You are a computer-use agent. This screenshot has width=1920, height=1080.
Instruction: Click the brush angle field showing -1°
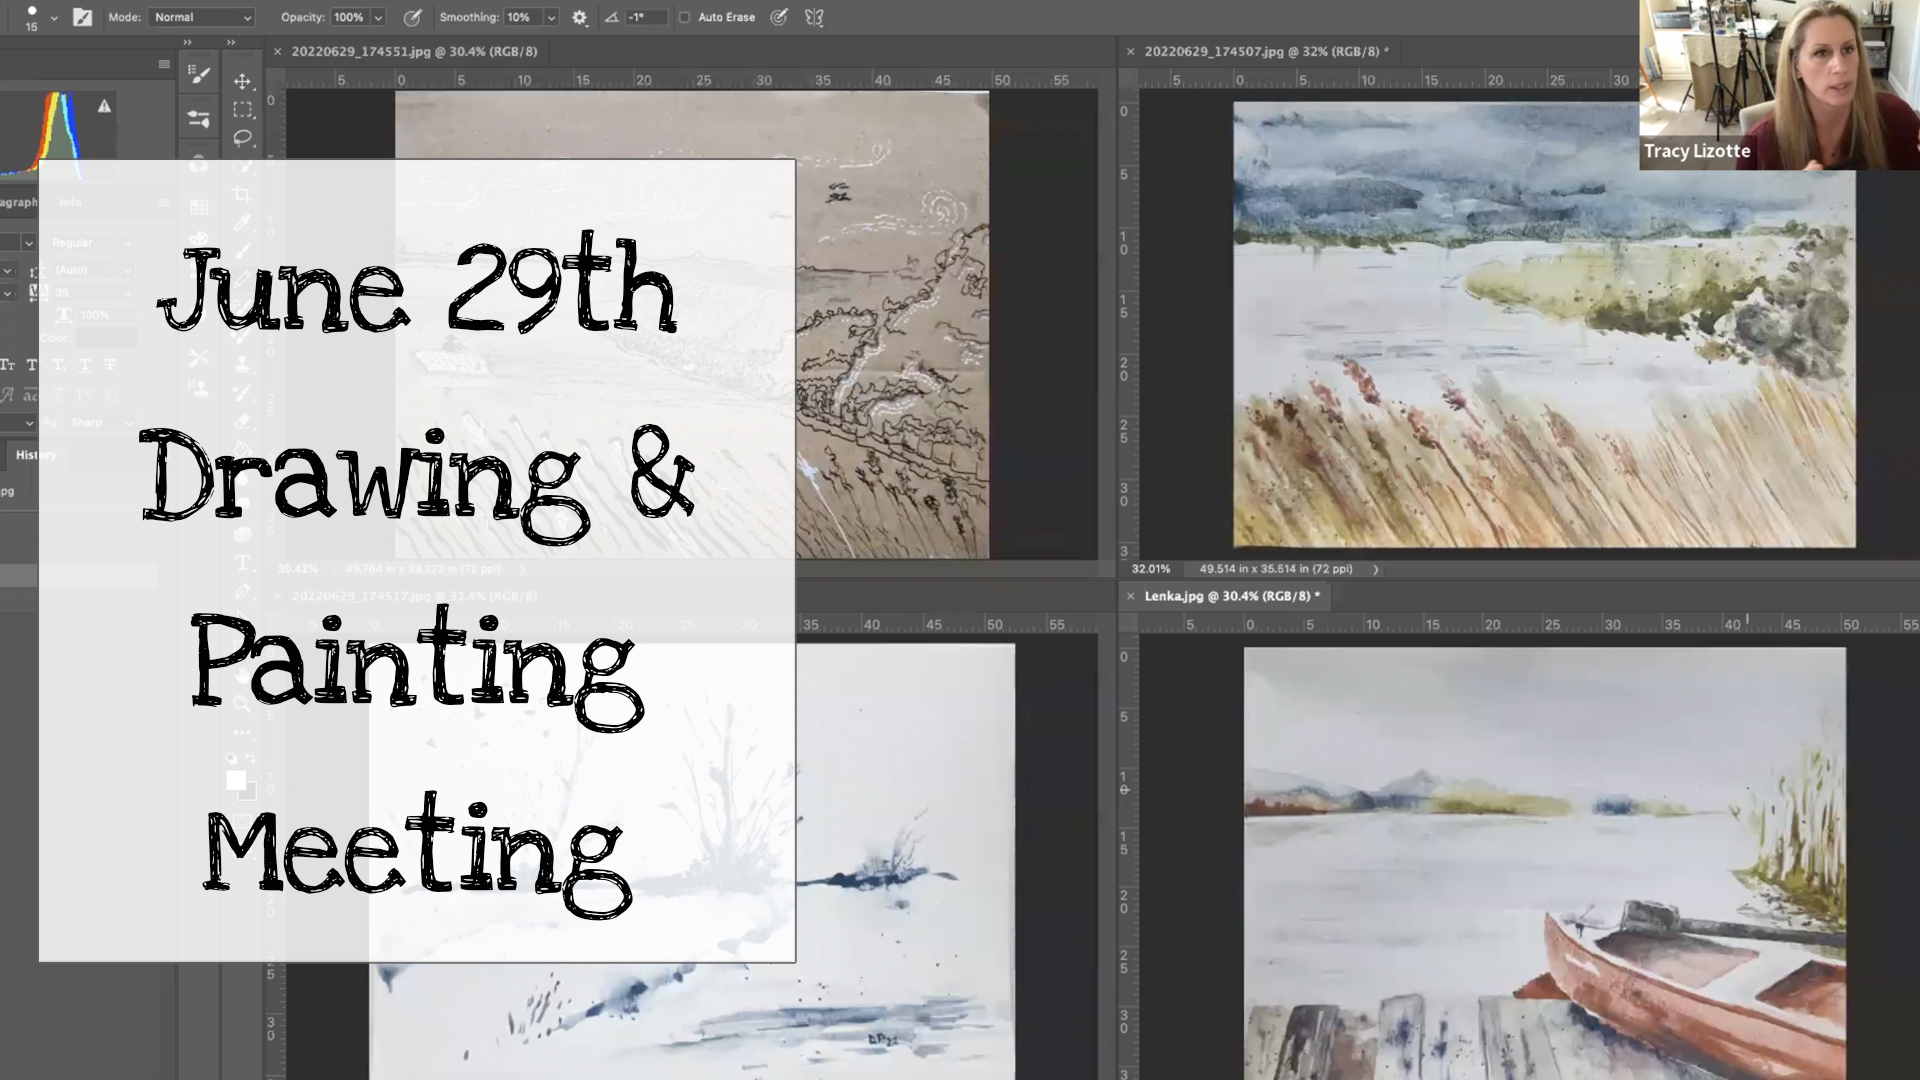pos(645,17)
